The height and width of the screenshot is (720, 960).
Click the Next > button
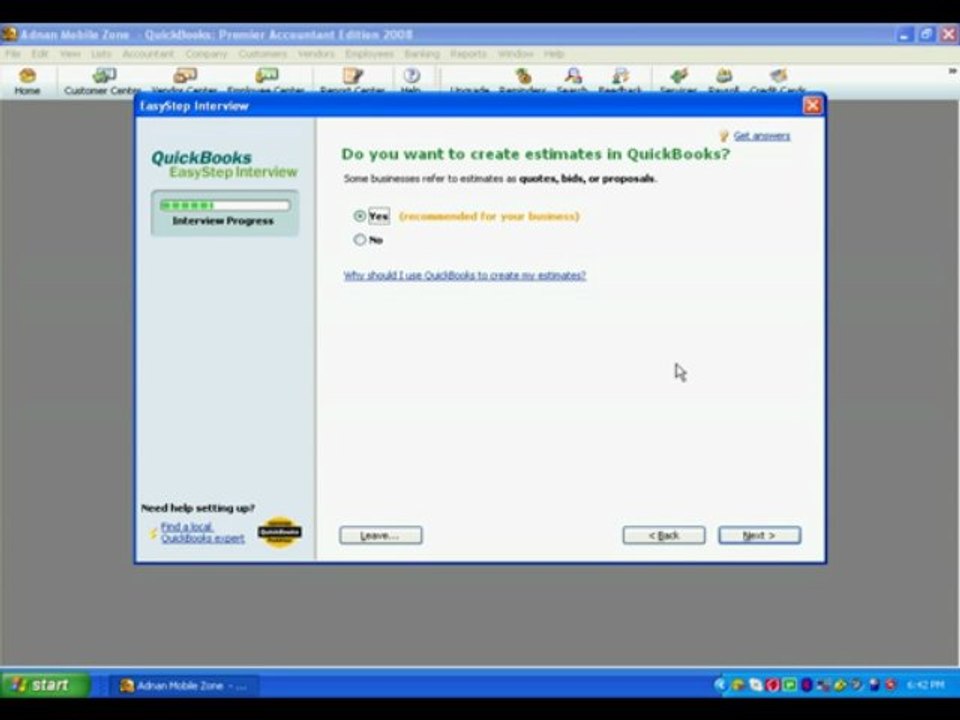click(759, 536)
